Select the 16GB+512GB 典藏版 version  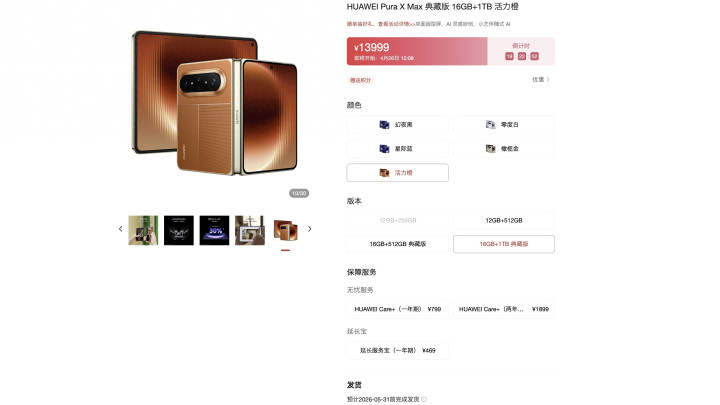[x=397, y=244]
